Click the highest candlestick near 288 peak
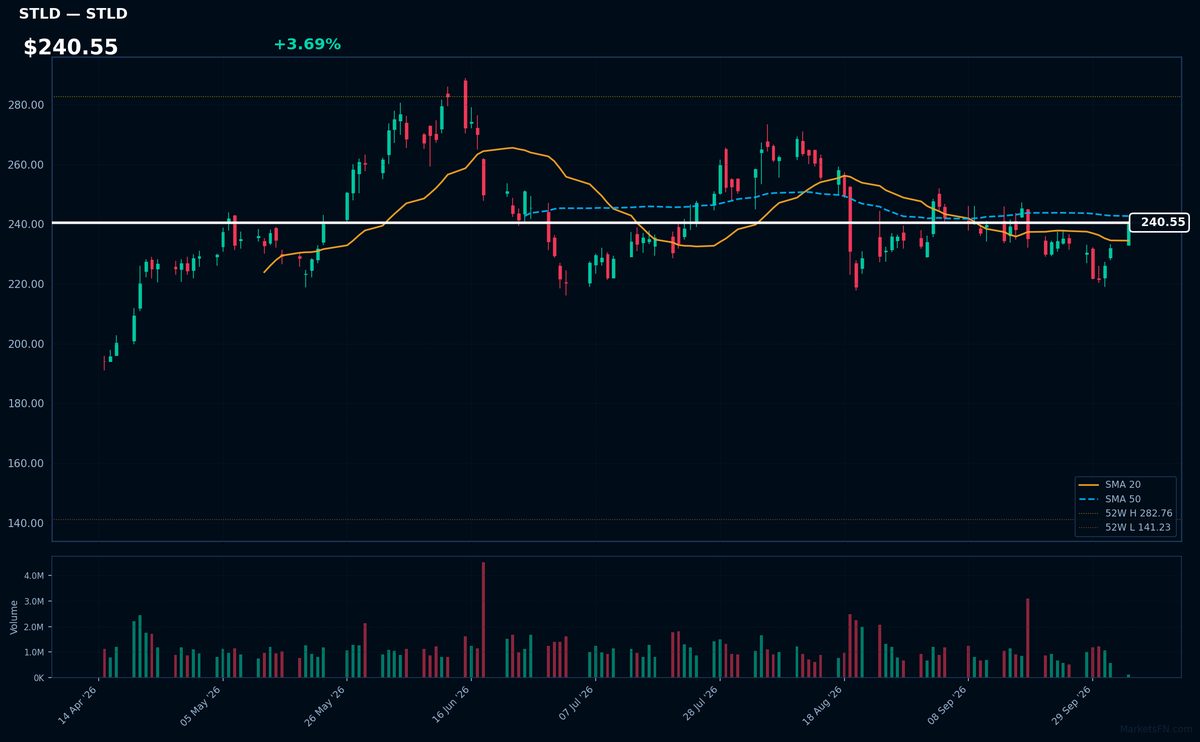1200x742 pixels. pos(465,104)
